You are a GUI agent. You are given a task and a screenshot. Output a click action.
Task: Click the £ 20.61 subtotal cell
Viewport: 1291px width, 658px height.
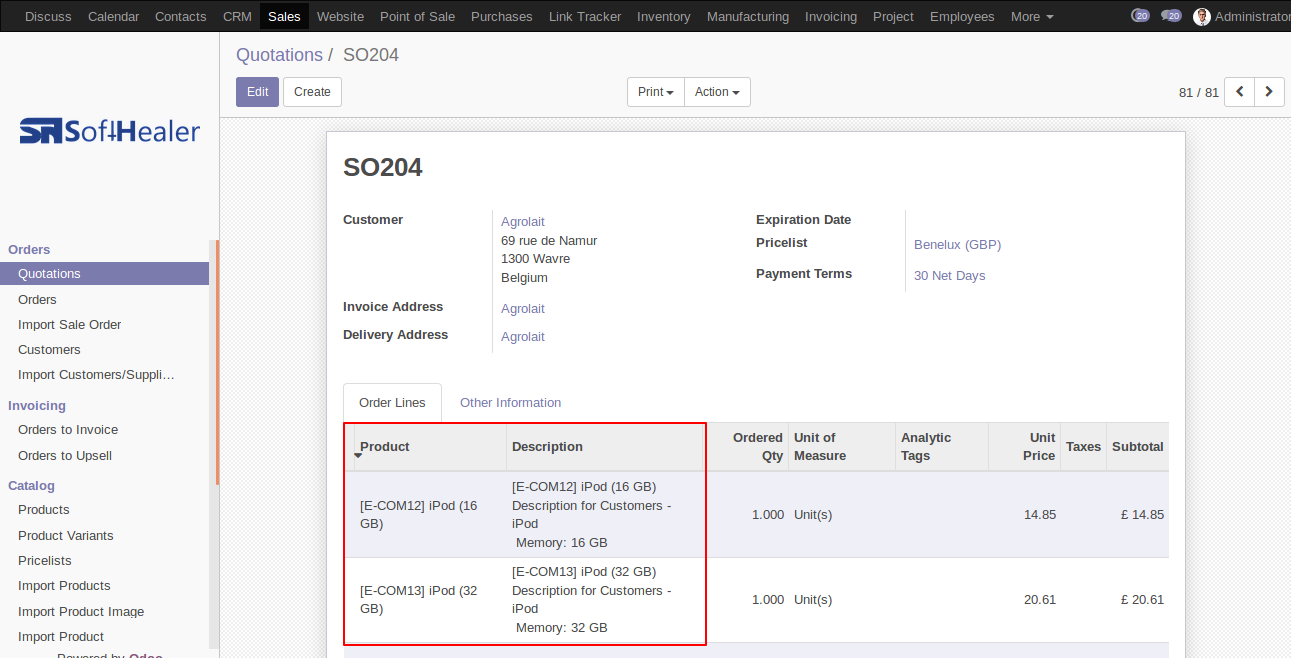pyautogui.click(x=1137, y=600)
